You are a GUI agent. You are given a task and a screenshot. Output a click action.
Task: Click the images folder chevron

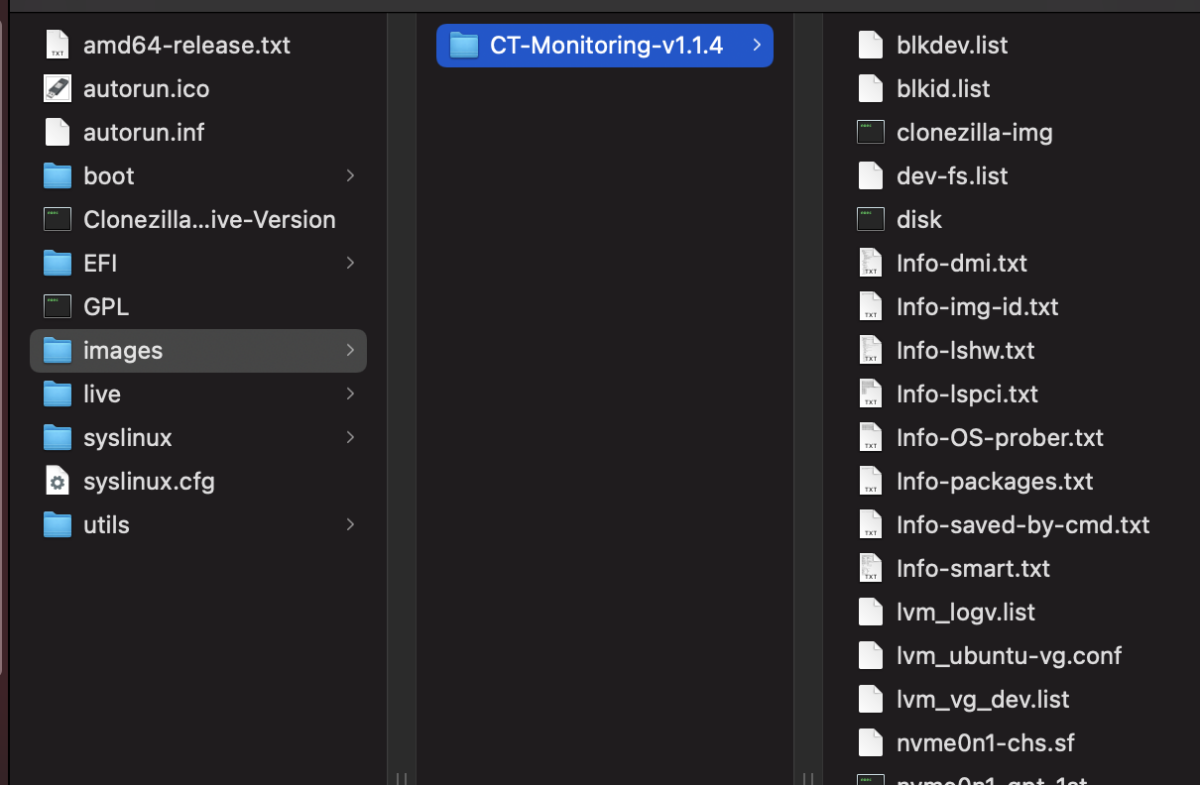350,350
